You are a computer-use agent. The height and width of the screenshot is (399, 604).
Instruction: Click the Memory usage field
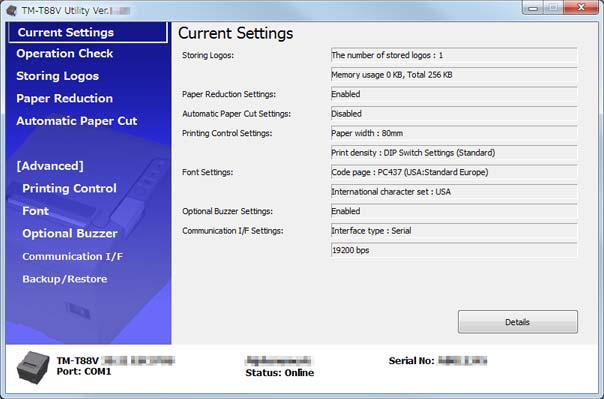[x=454, y=75]
